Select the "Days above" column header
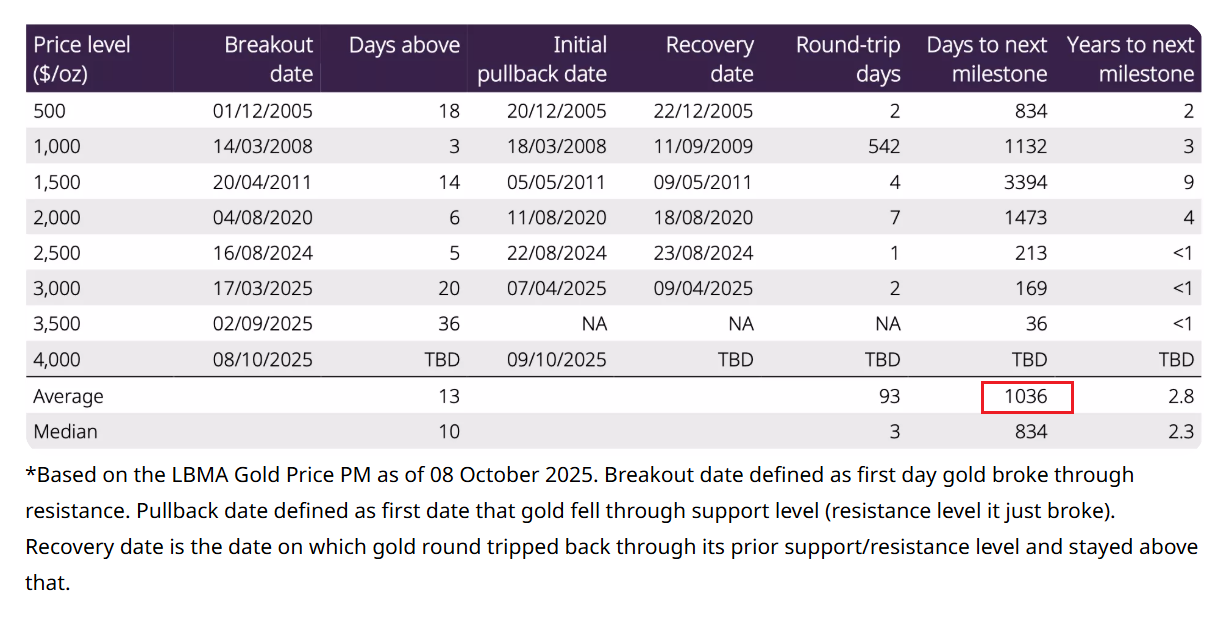This screenshot has height=620, width=1228. click(x=404, y=46)
